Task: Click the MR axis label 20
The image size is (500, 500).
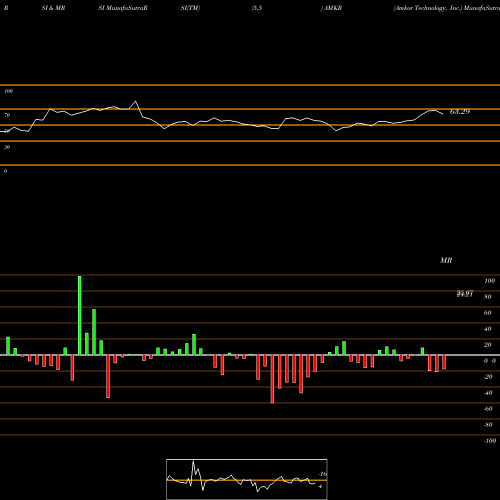Action: (487, 345)
